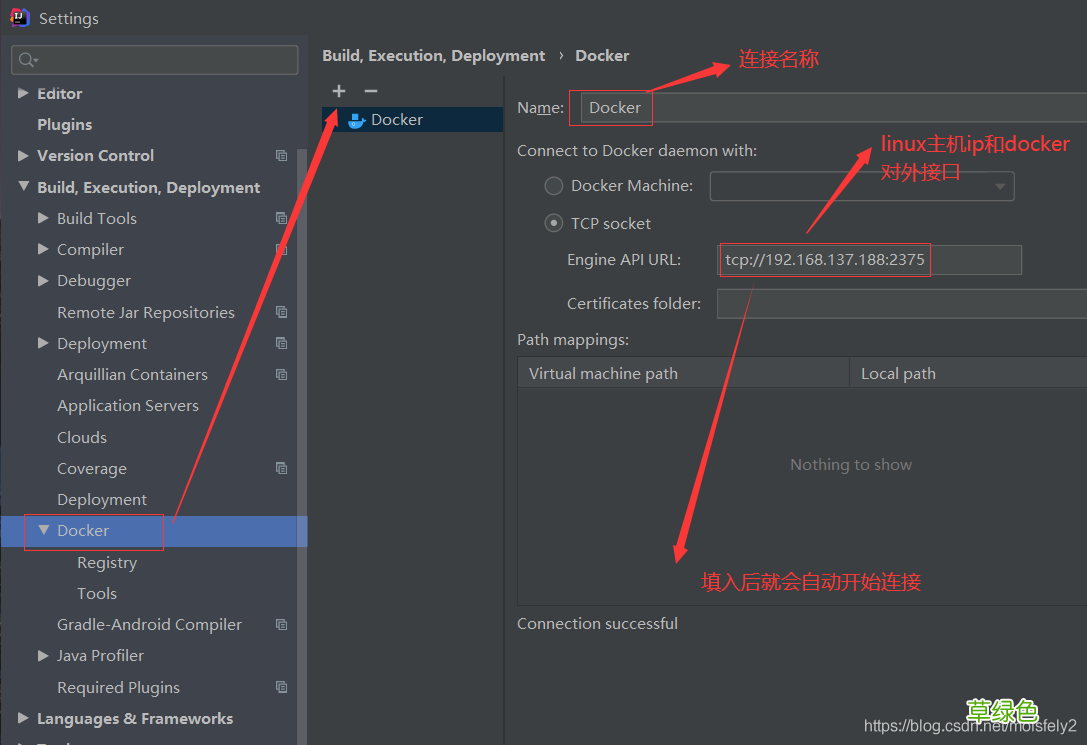The height and width of the screenshot is (745, 1087).
Task: Go to Build, Execution, Deployment breadcrumb
Action: [x=433, y=55]
